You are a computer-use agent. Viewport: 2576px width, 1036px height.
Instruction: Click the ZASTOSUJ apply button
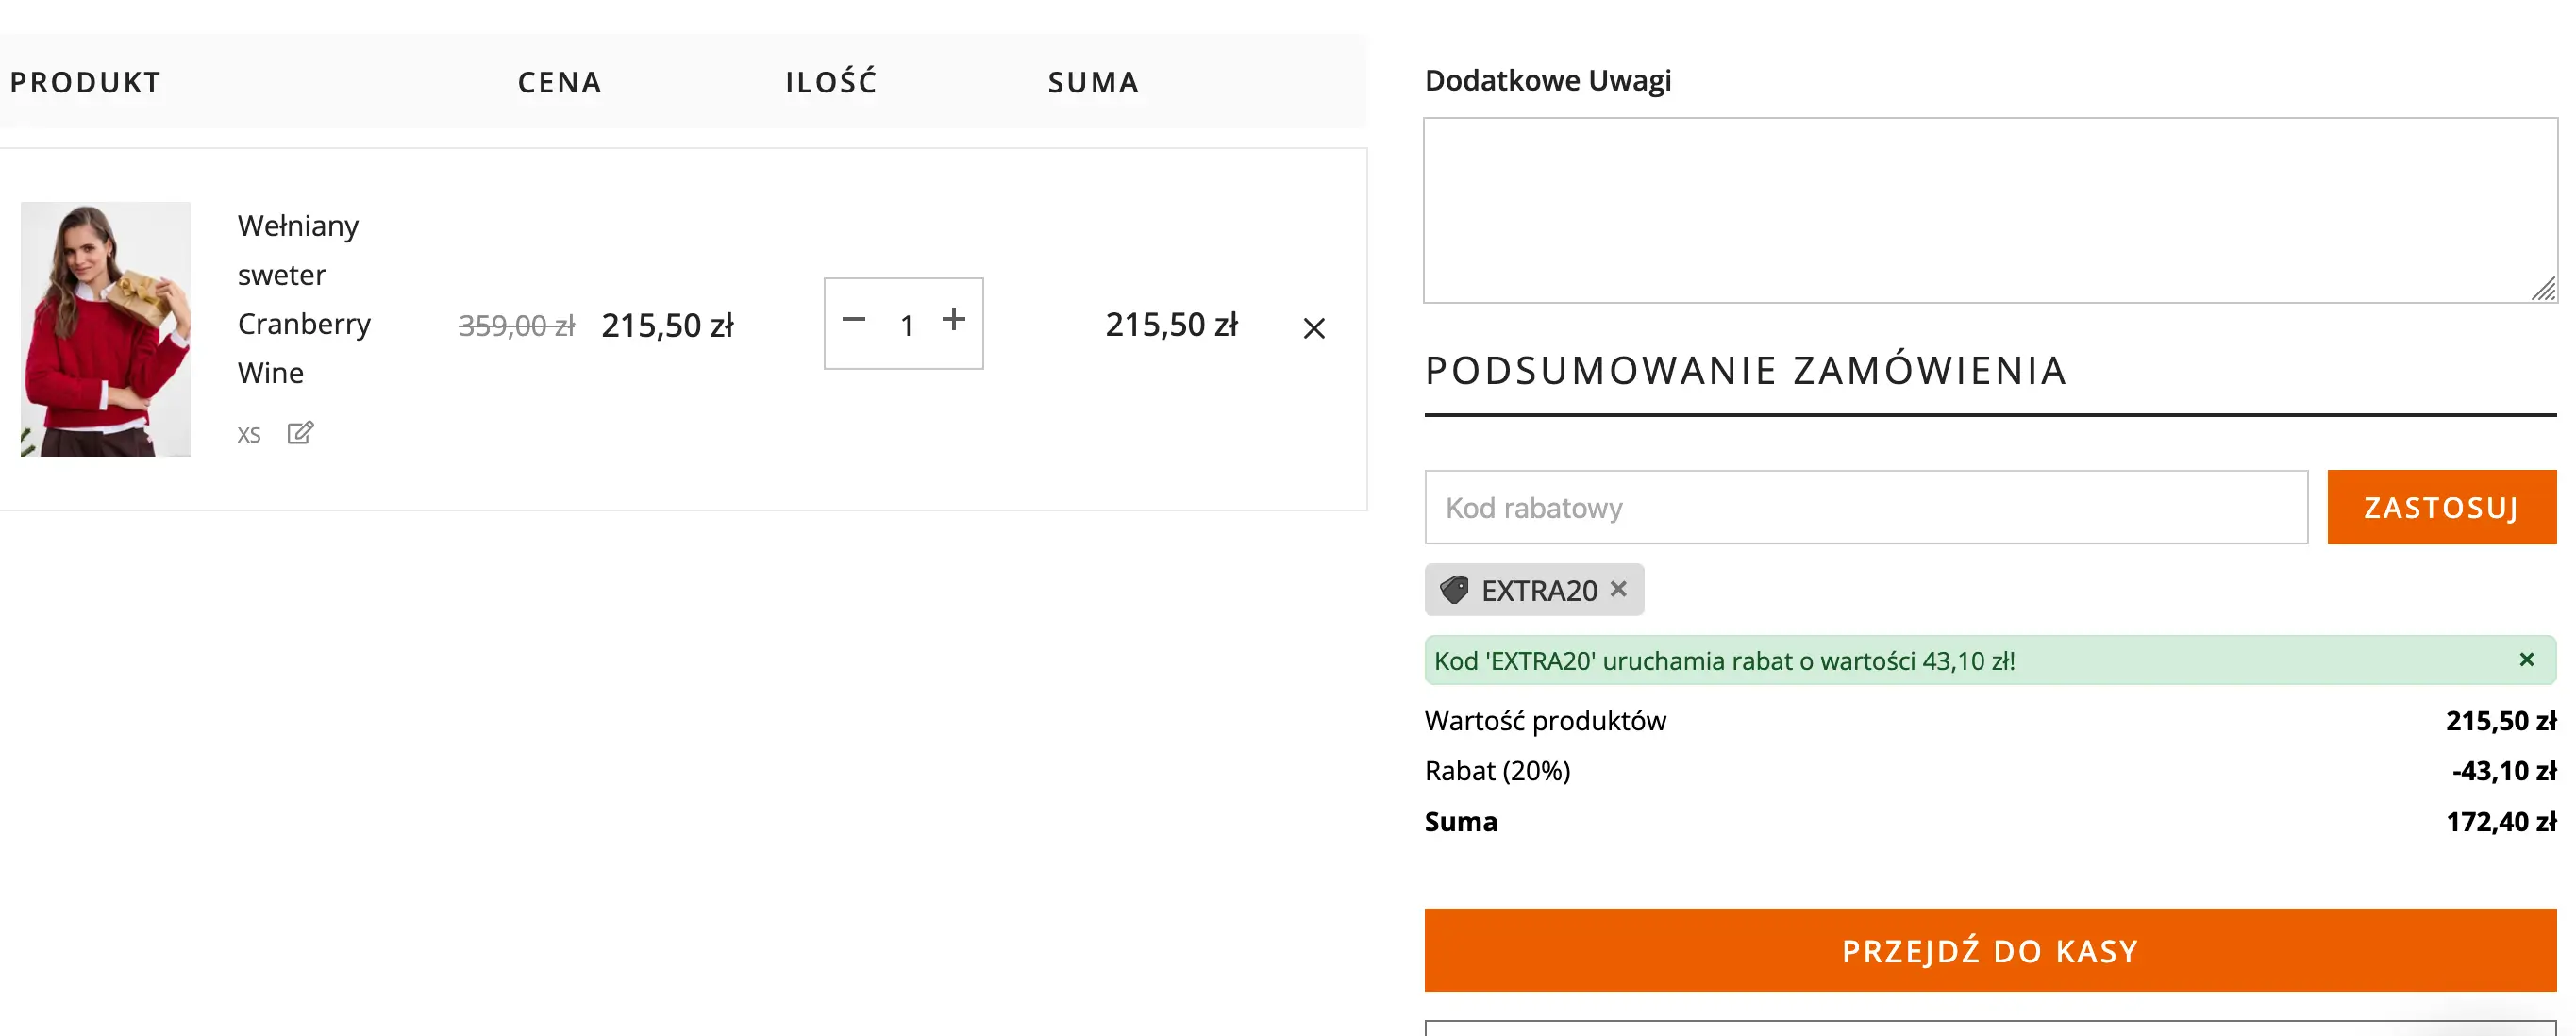pyautogui.click(x=2440, y=507)
